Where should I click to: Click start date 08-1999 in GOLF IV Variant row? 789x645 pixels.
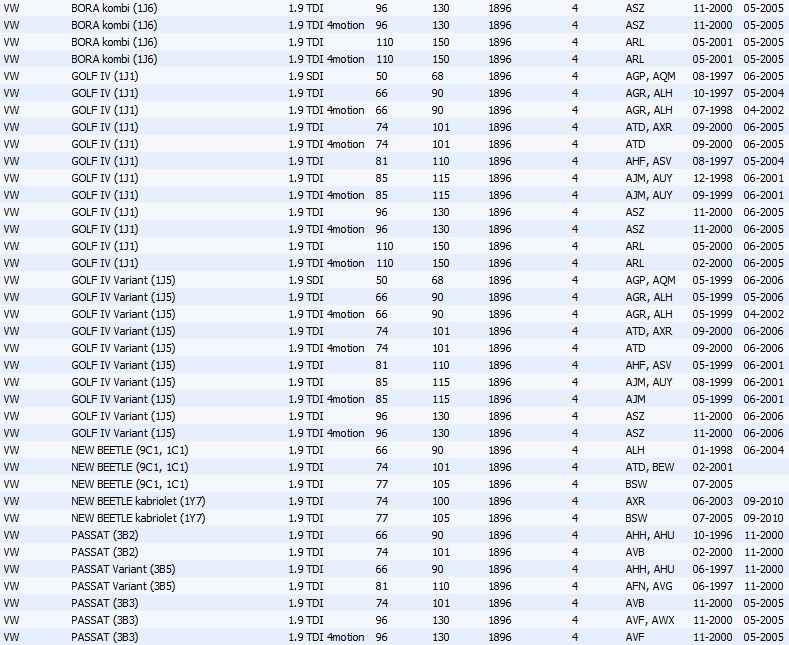[x=712, y=382]
